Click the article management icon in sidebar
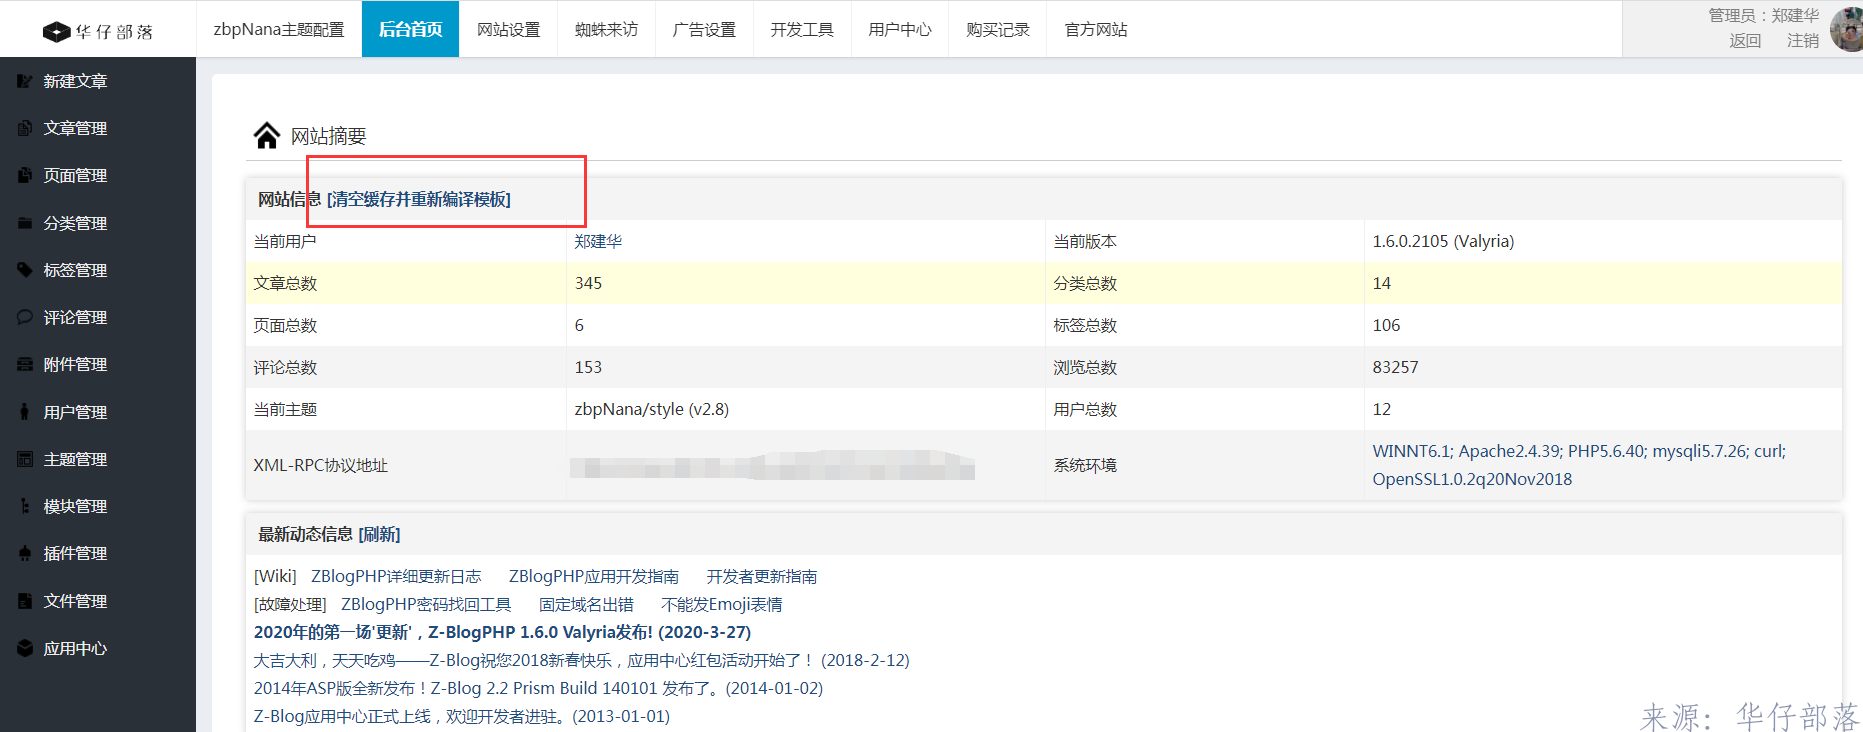Image resolution: width=1863 pixels, height=732 pixels. pyautogui.click(x=25, y=128)
